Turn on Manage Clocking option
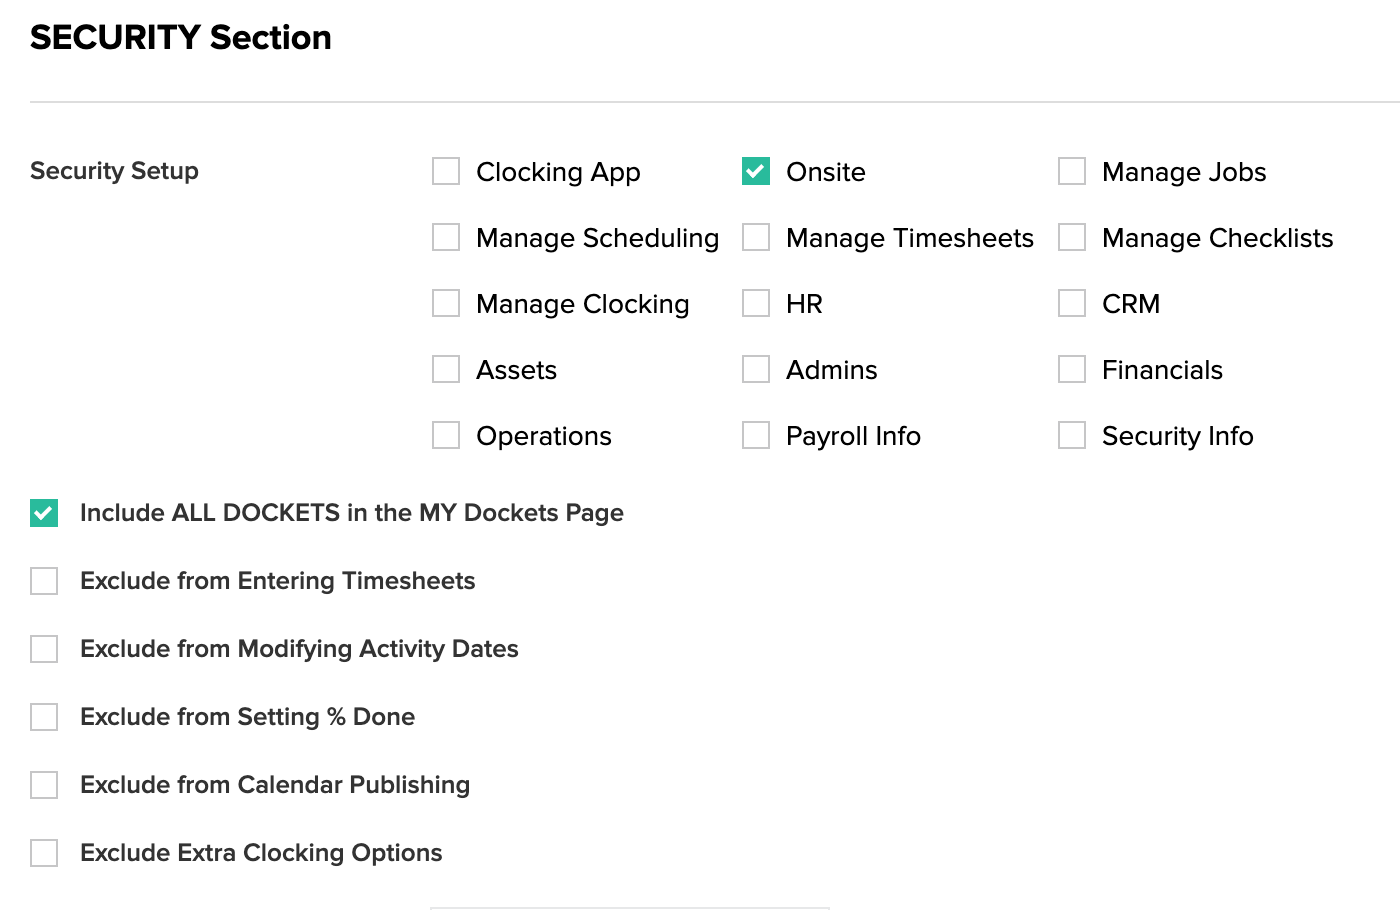The image size is (1400, 910). [446, 303]
